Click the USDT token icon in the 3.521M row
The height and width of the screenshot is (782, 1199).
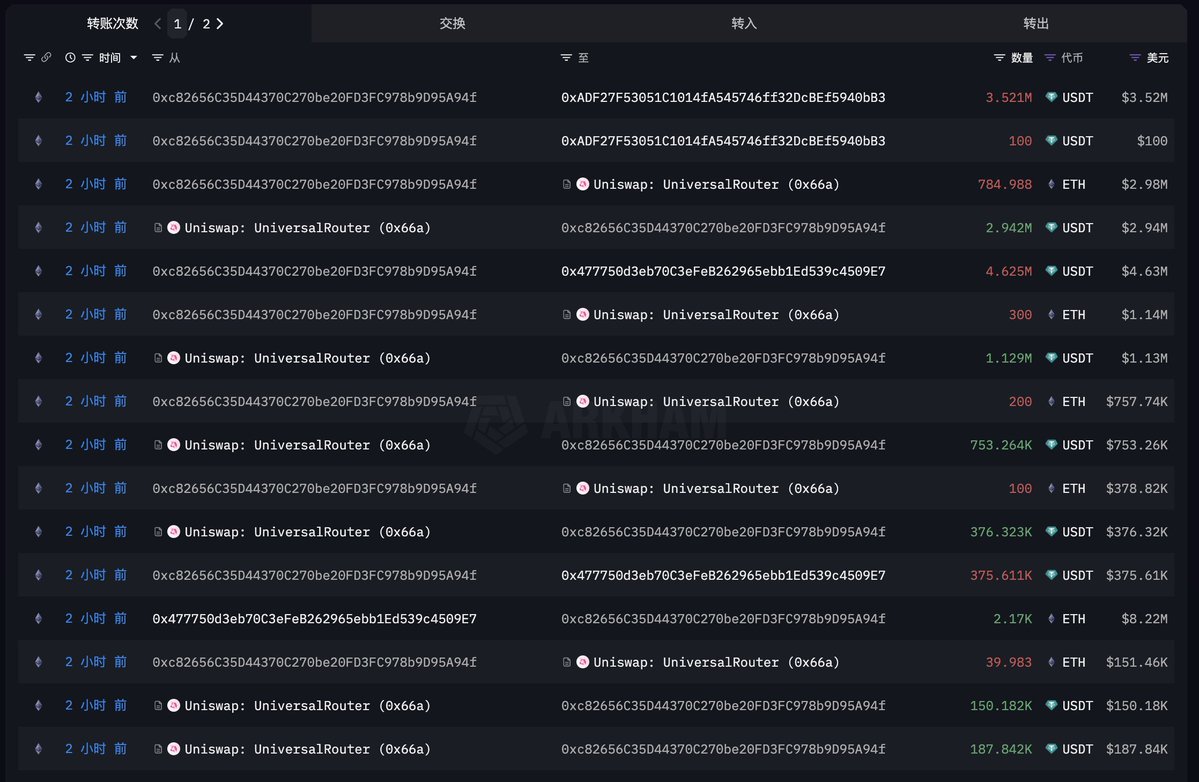[x=1051, y=97]
